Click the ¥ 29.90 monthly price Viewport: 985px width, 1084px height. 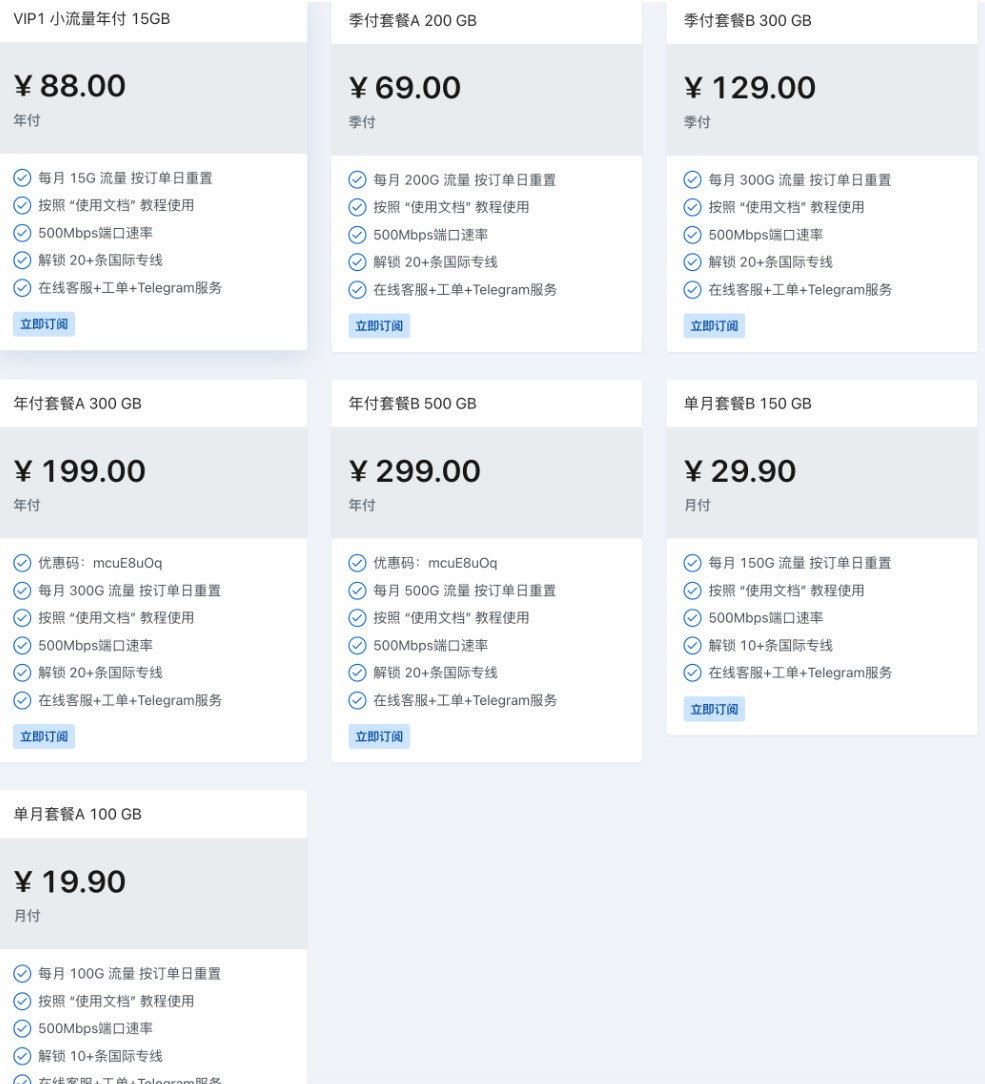740,471
